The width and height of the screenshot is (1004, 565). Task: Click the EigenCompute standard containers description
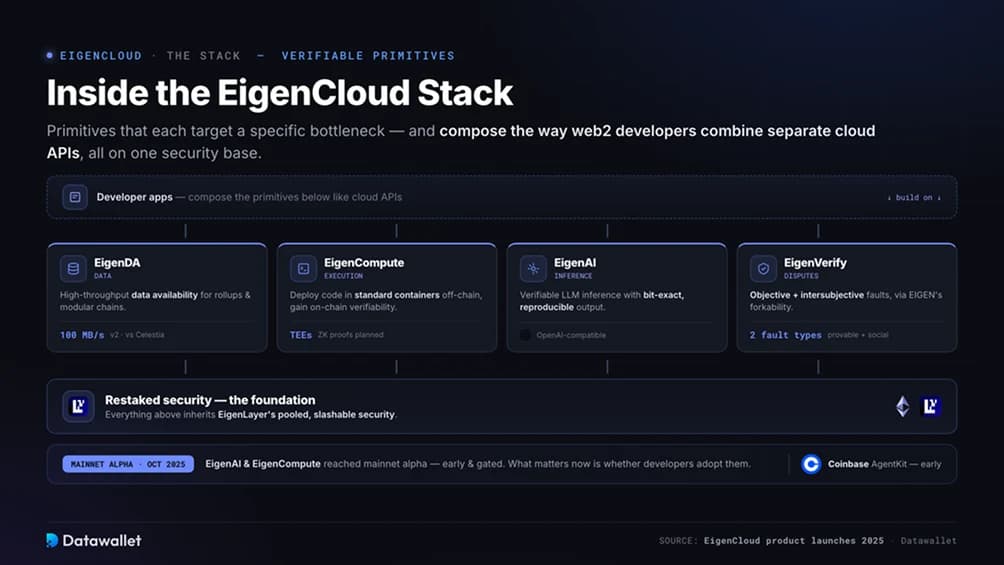[385, 301]
